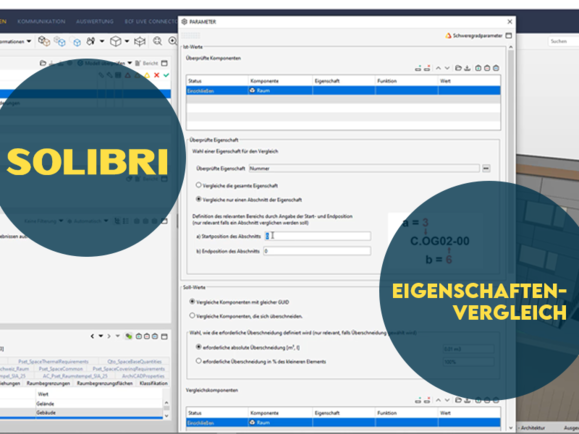Open the navigation history dropdown arrow in info panel
Viewport: 579px width, 434px height.
[101, 336]
